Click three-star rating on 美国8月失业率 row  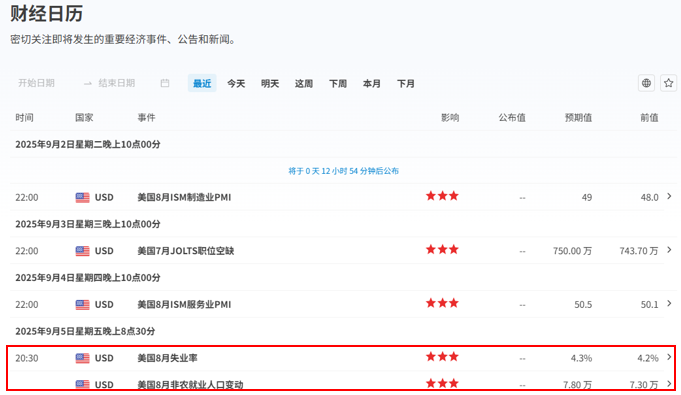pos(442,357)
